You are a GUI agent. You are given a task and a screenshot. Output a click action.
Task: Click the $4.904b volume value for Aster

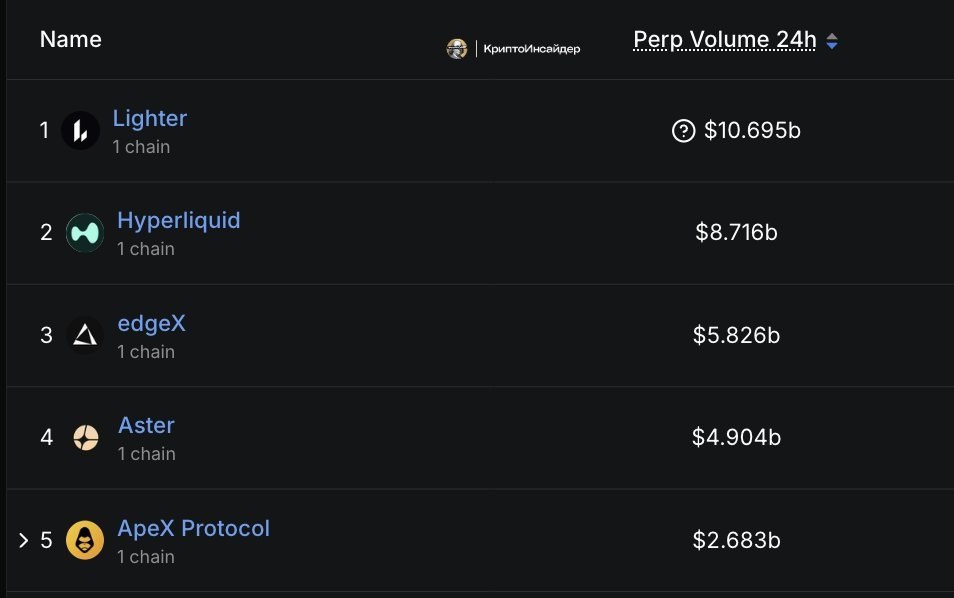coord(736,437)
